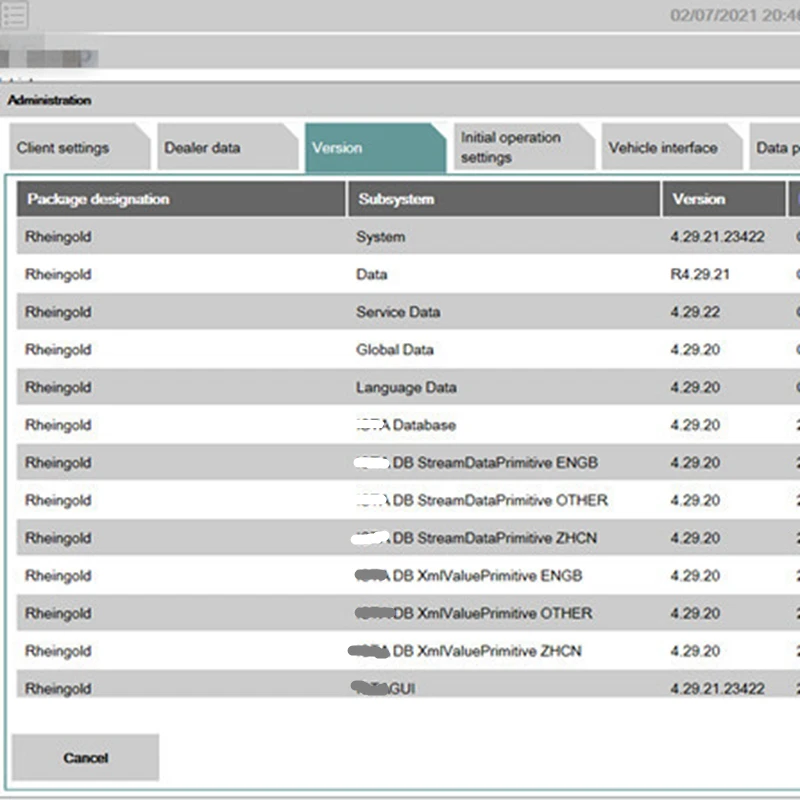Click version 4.29.21.23422 in the GUI row
This screenshot has width=800, height=800.
[x=717, y=688]
